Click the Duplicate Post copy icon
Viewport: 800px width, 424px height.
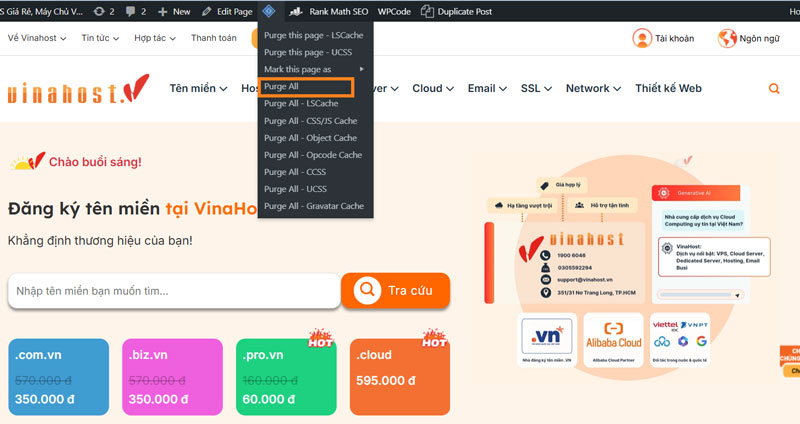pos(427,11)
